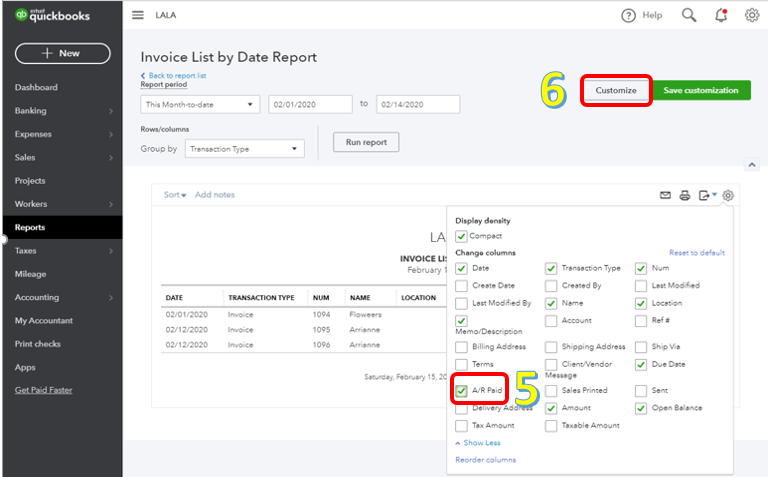Expand the Workers sidebar chevron

click(111, 204)
